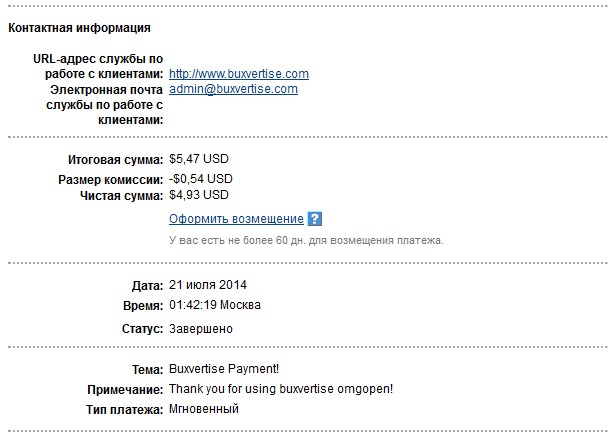Click the Итоговая сумма label
The width and height of the screenshot is (614, 436).
(115, 160)
